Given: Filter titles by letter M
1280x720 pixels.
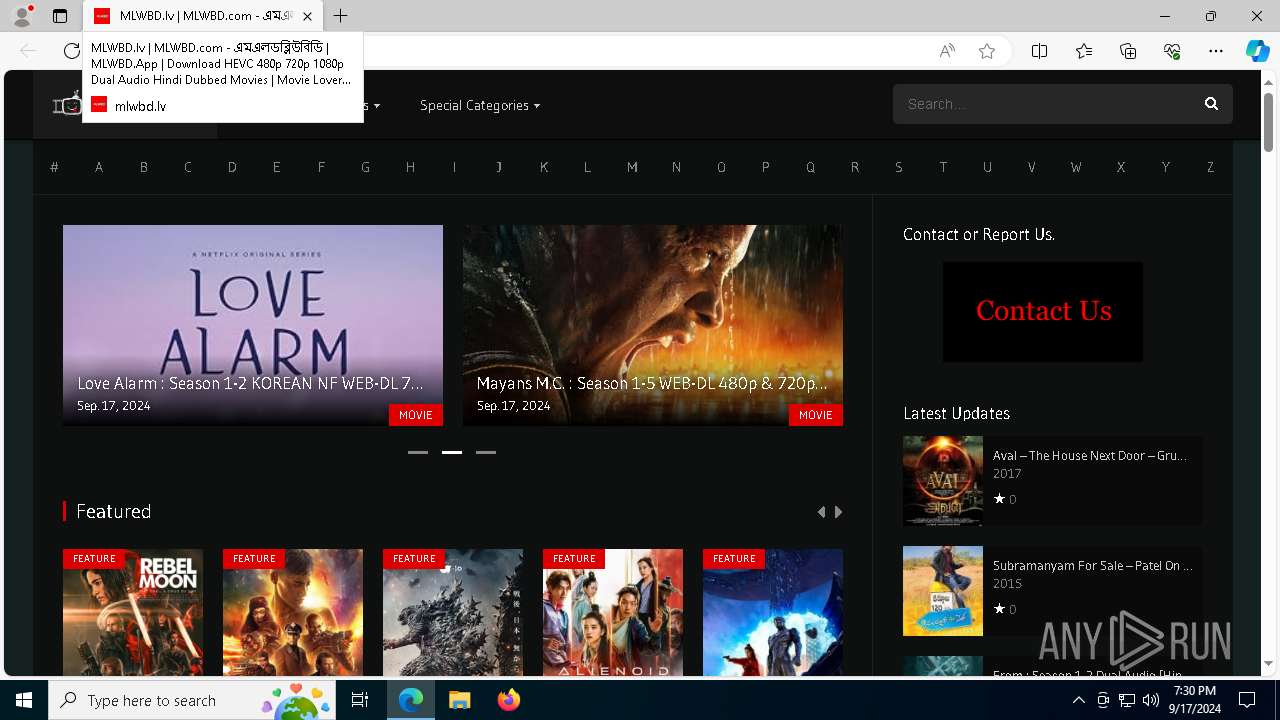Looking at the screenshot, I should tap(632, 167).
